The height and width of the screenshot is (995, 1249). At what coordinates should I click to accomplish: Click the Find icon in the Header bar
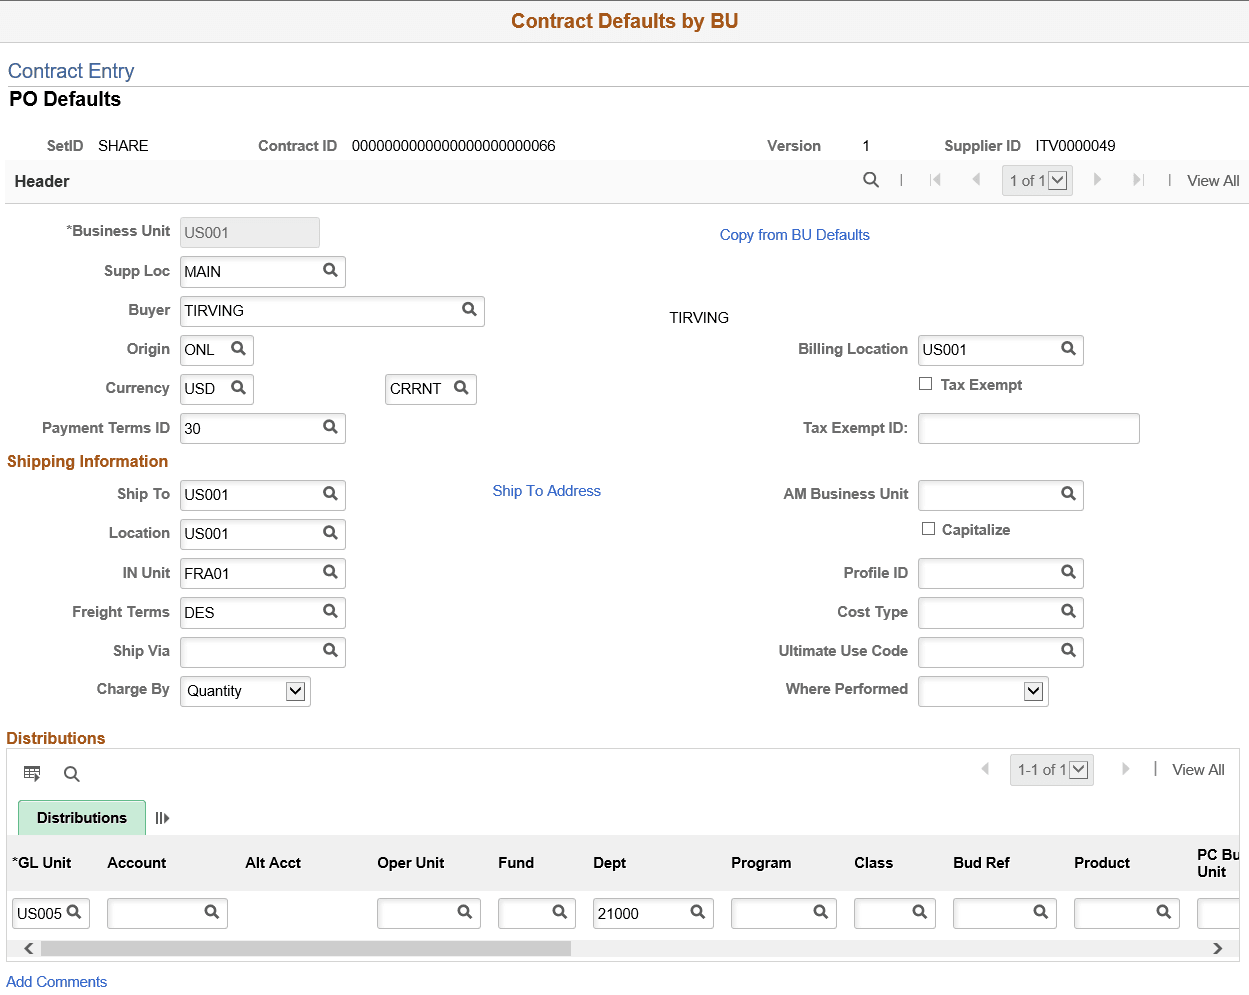point(870,180)
